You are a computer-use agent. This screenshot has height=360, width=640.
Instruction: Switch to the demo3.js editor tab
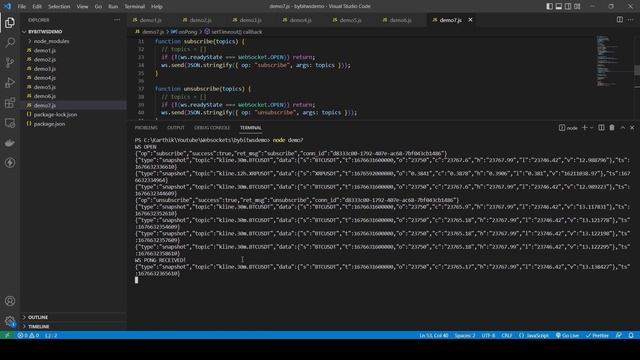pos(251,20)
